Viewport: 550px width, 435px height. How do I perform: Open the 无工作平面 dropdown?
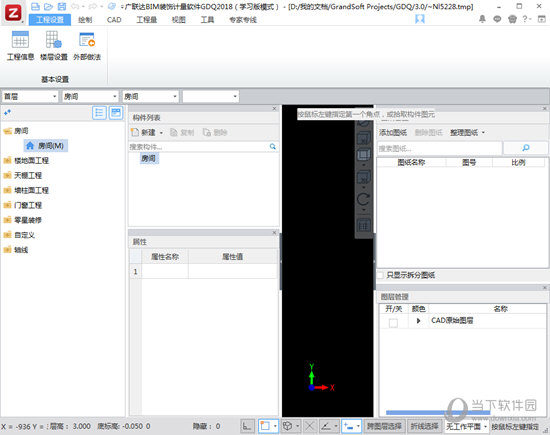click(467, 426)
